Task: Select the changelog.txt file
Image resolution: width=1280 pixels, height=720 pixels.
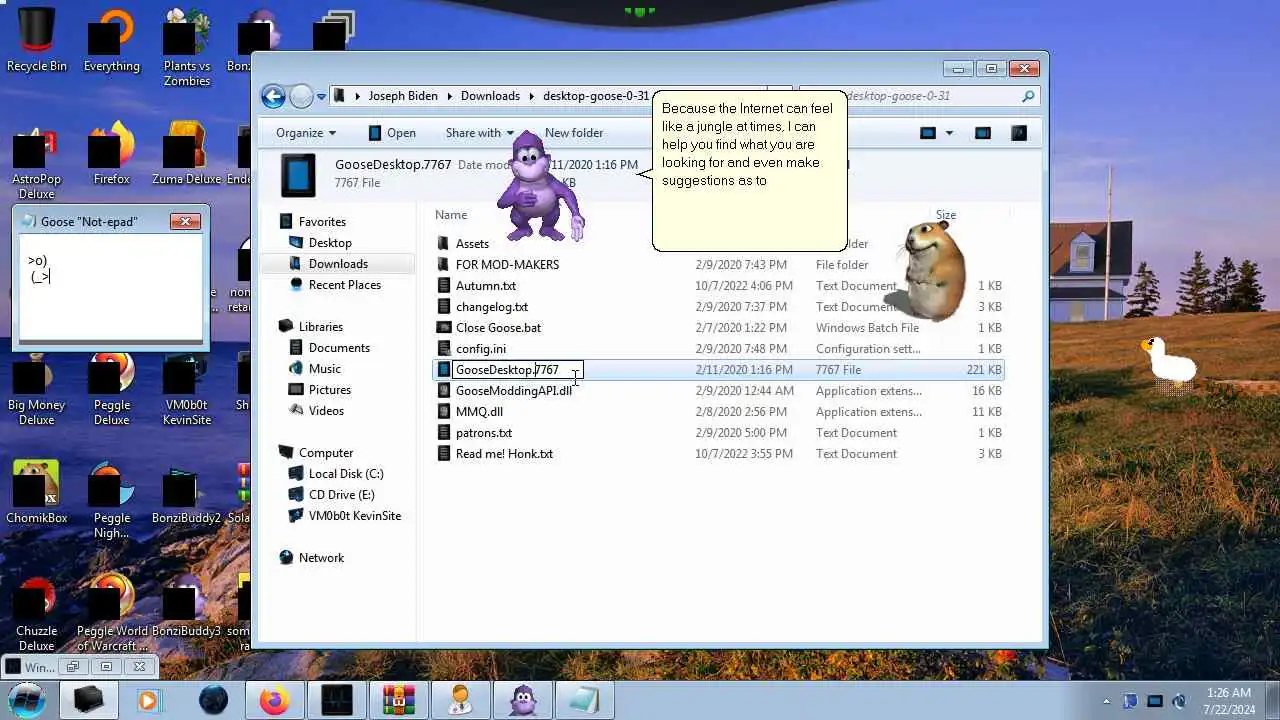Action: [492, 307]
